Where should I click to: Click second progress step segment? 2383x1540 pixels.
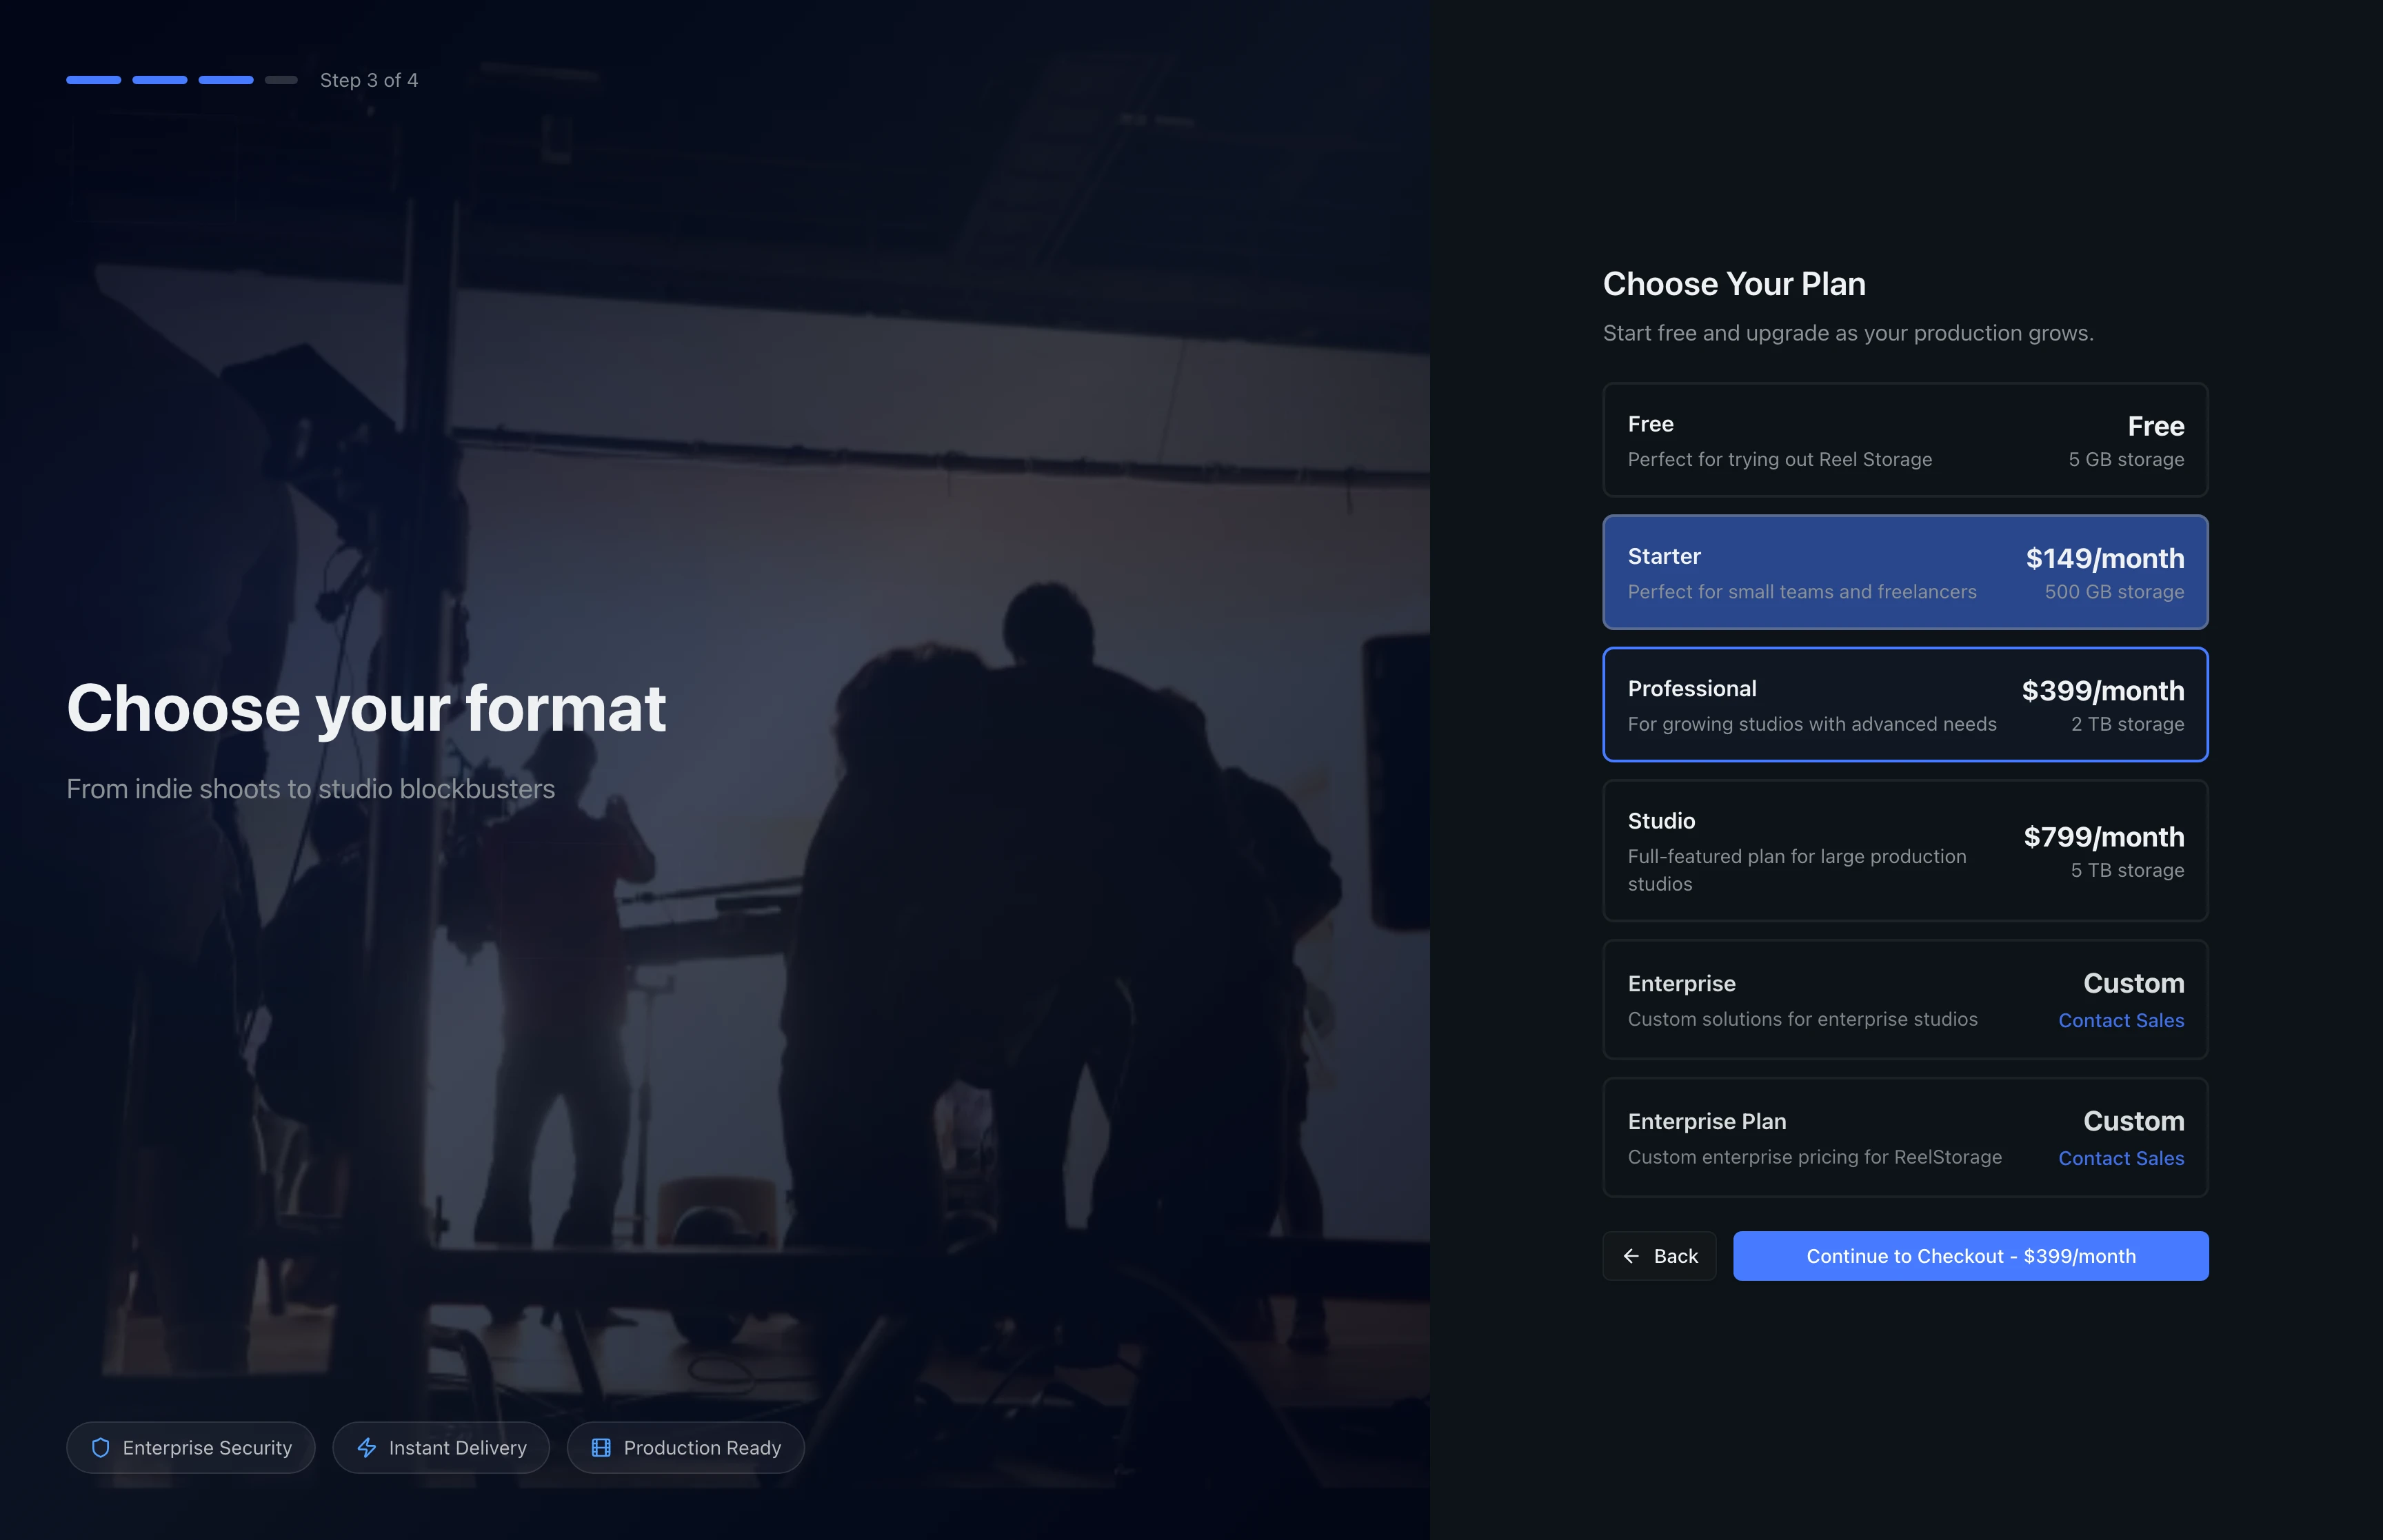[160, 80]
